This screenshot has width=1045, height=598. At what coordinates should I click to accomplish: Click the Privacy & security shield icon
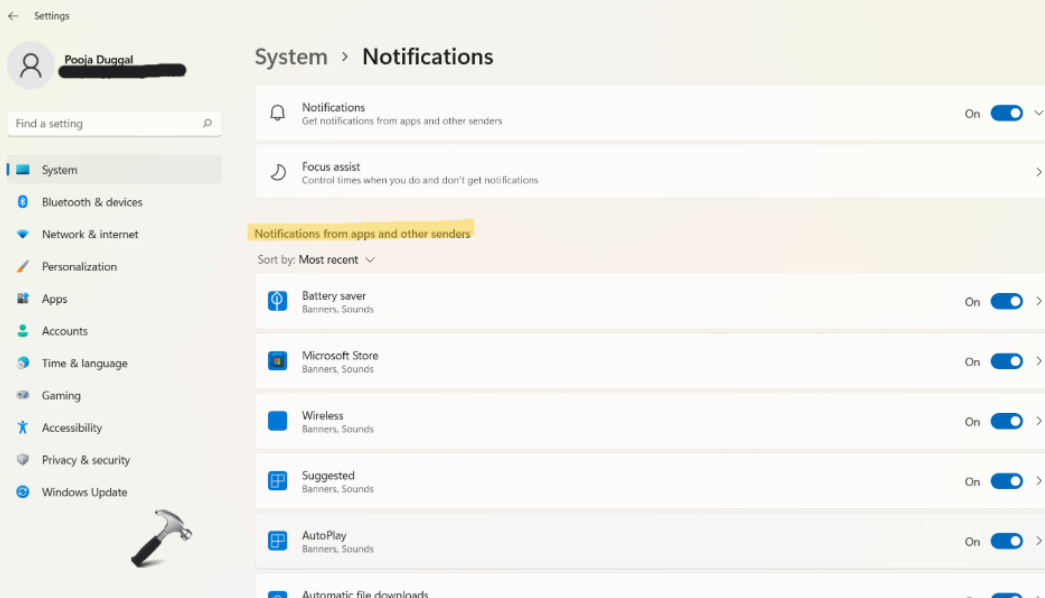(22, 460)
